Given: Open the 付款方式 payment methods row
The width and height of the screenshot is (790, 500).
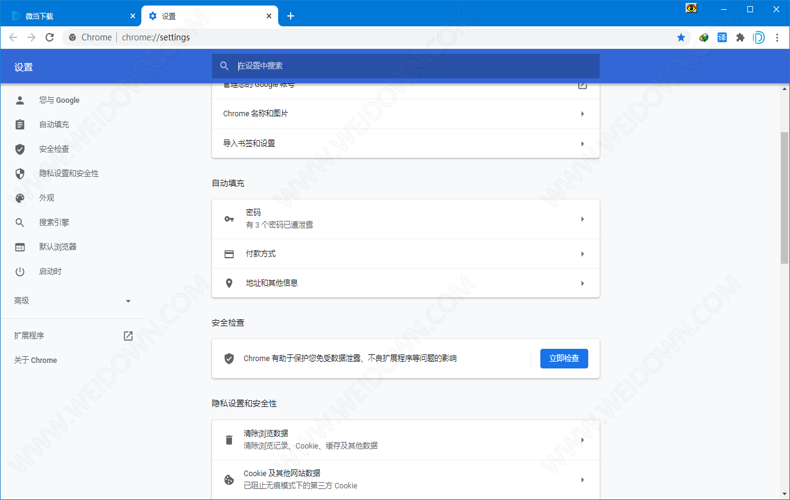Looking at the screenshot, I should [405, 254].
